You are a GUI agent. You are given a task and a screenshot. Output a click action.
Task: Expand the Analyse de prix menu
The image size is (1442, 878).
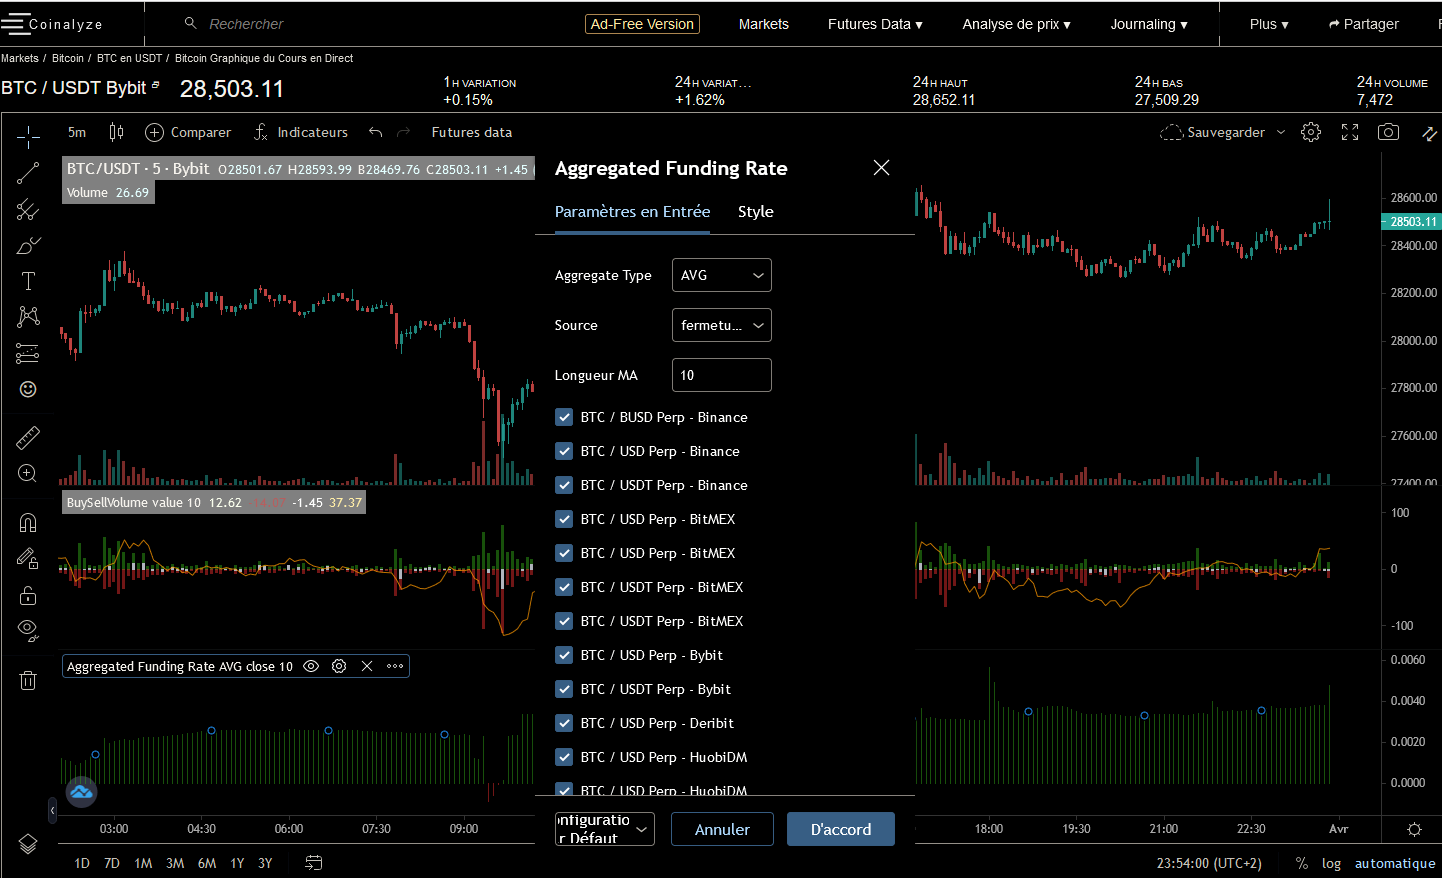pos(1016,24)
